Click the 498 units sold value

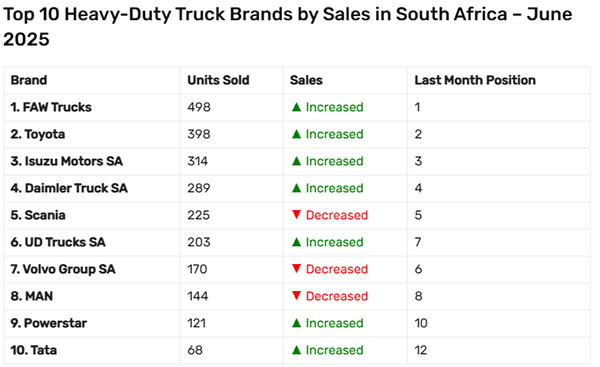coord(199,107)
